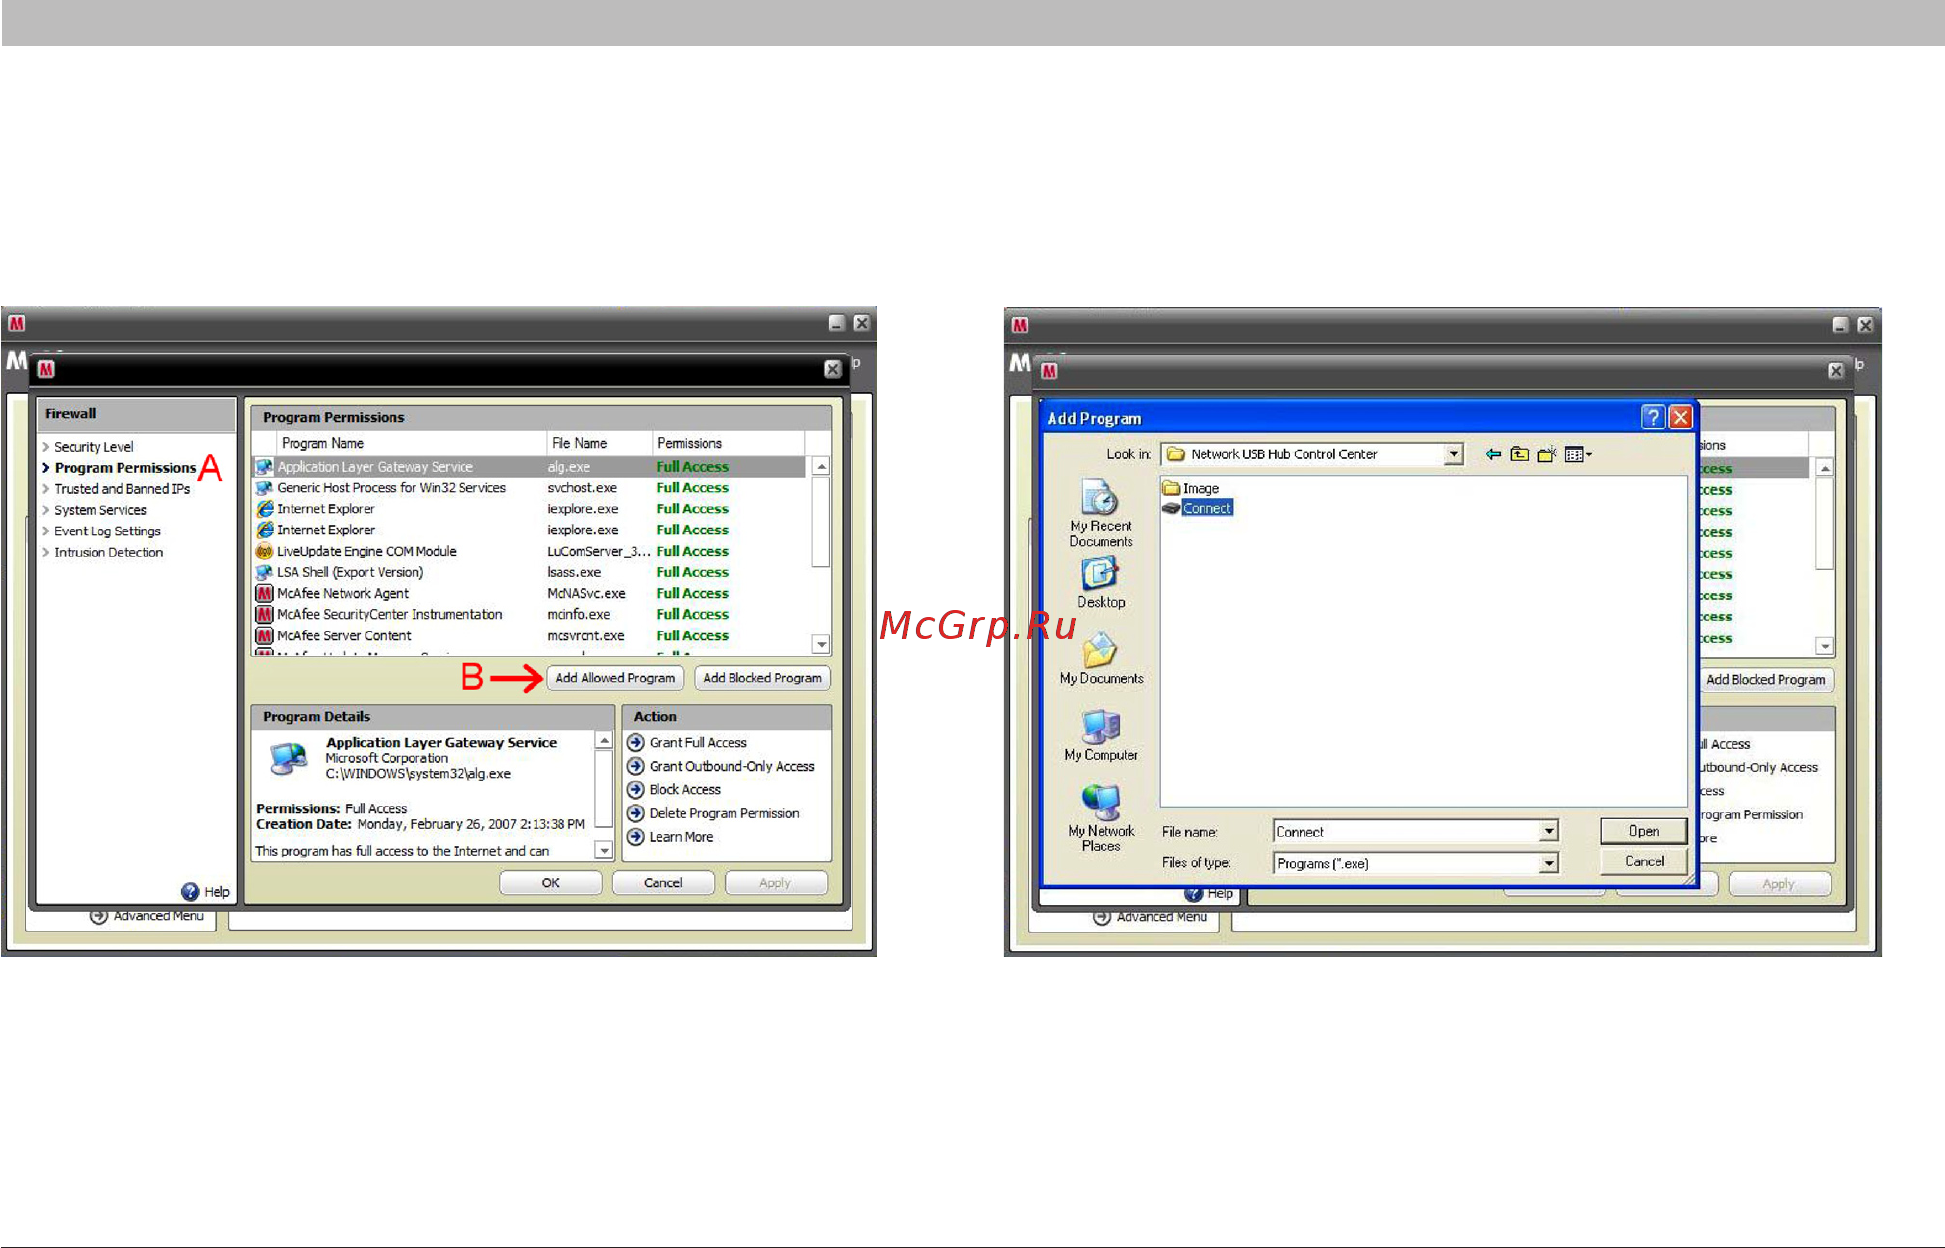Open the File name combo dropdown arrow
This screenshot has height=1248, width=1945.
(x=1548, y=831)
